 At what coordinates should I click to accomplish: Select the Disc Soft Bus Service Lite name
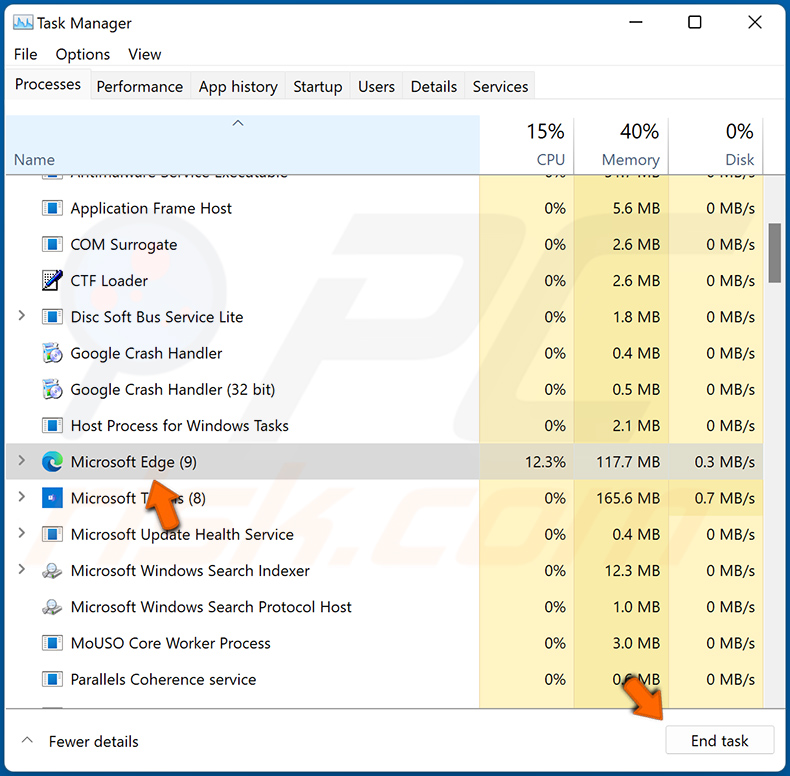point(157,317)
